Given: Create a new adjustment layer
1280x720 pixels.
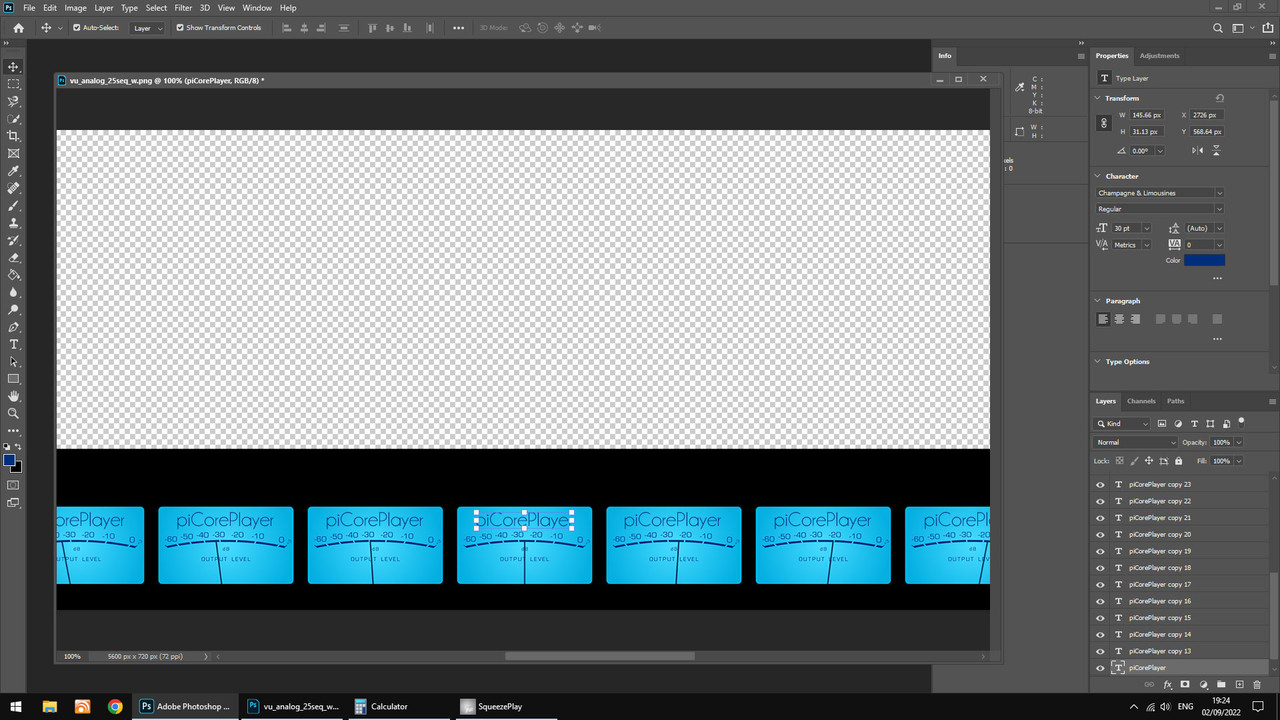Looking at the screenshot, I should pyautogui.click(x=1203, y=685).
